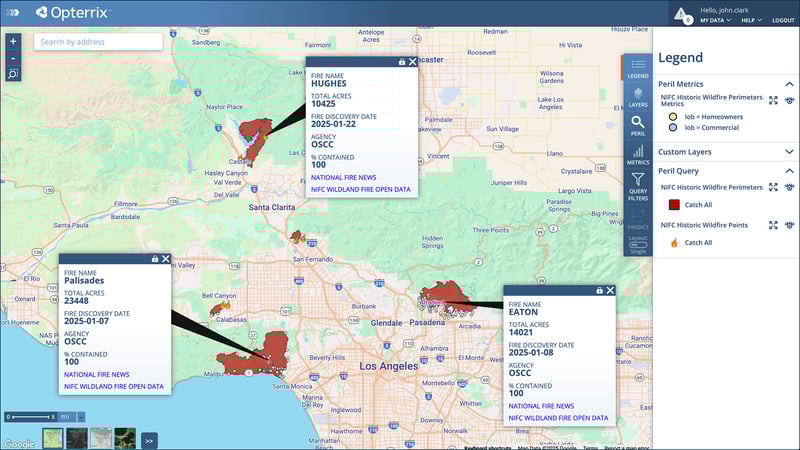Viewport: 800px width, 450px height.
Task: Close the Palisades fire popup
Action: tap(166, 259)
